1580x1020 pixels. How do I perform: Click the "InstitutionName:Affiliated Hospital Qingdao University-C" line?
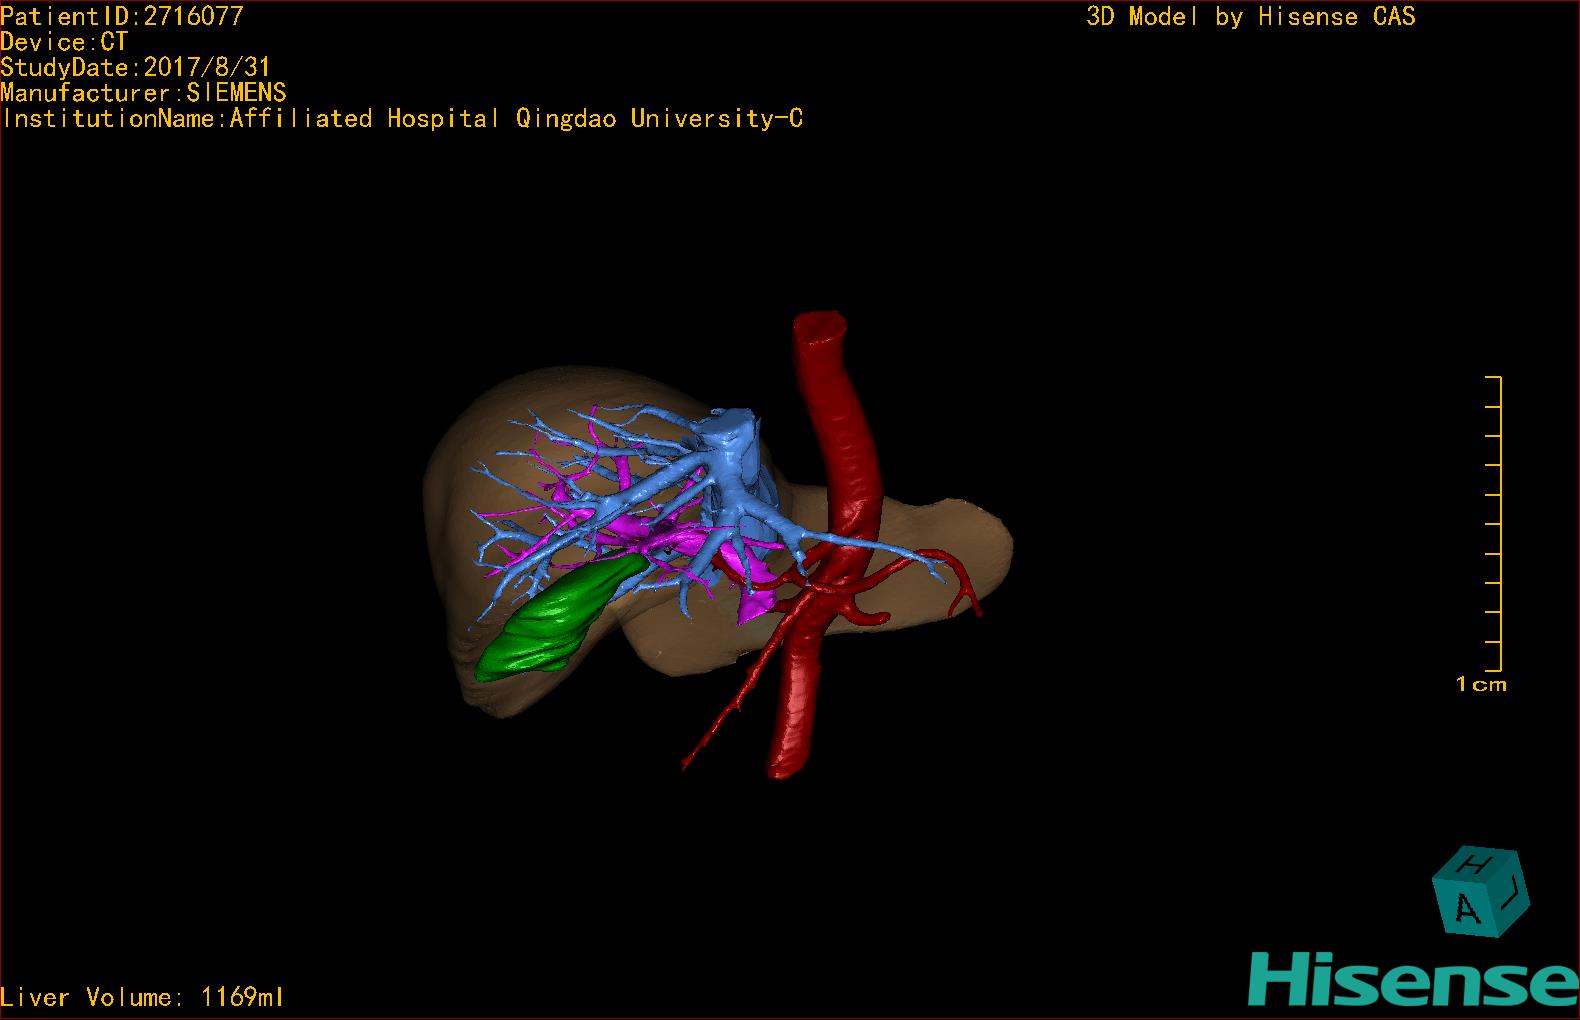click(x=402, y=119)
